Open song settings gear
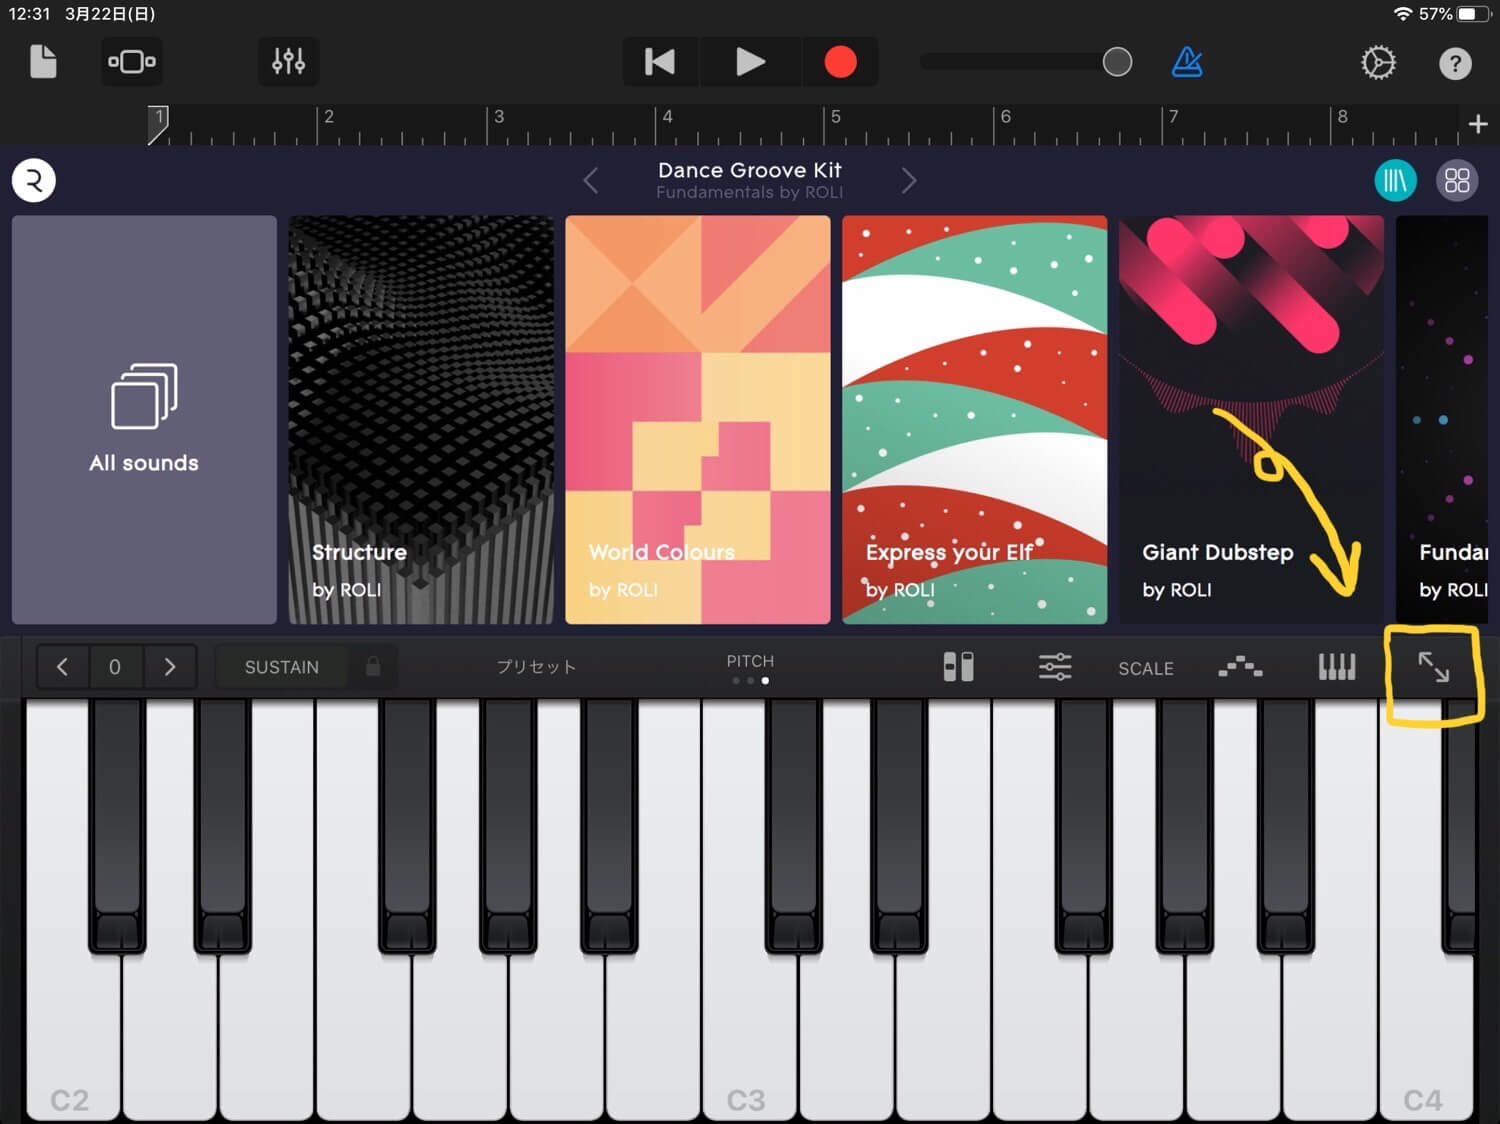This screenshot has height=1124, width=1500. tap(1378, 63)
